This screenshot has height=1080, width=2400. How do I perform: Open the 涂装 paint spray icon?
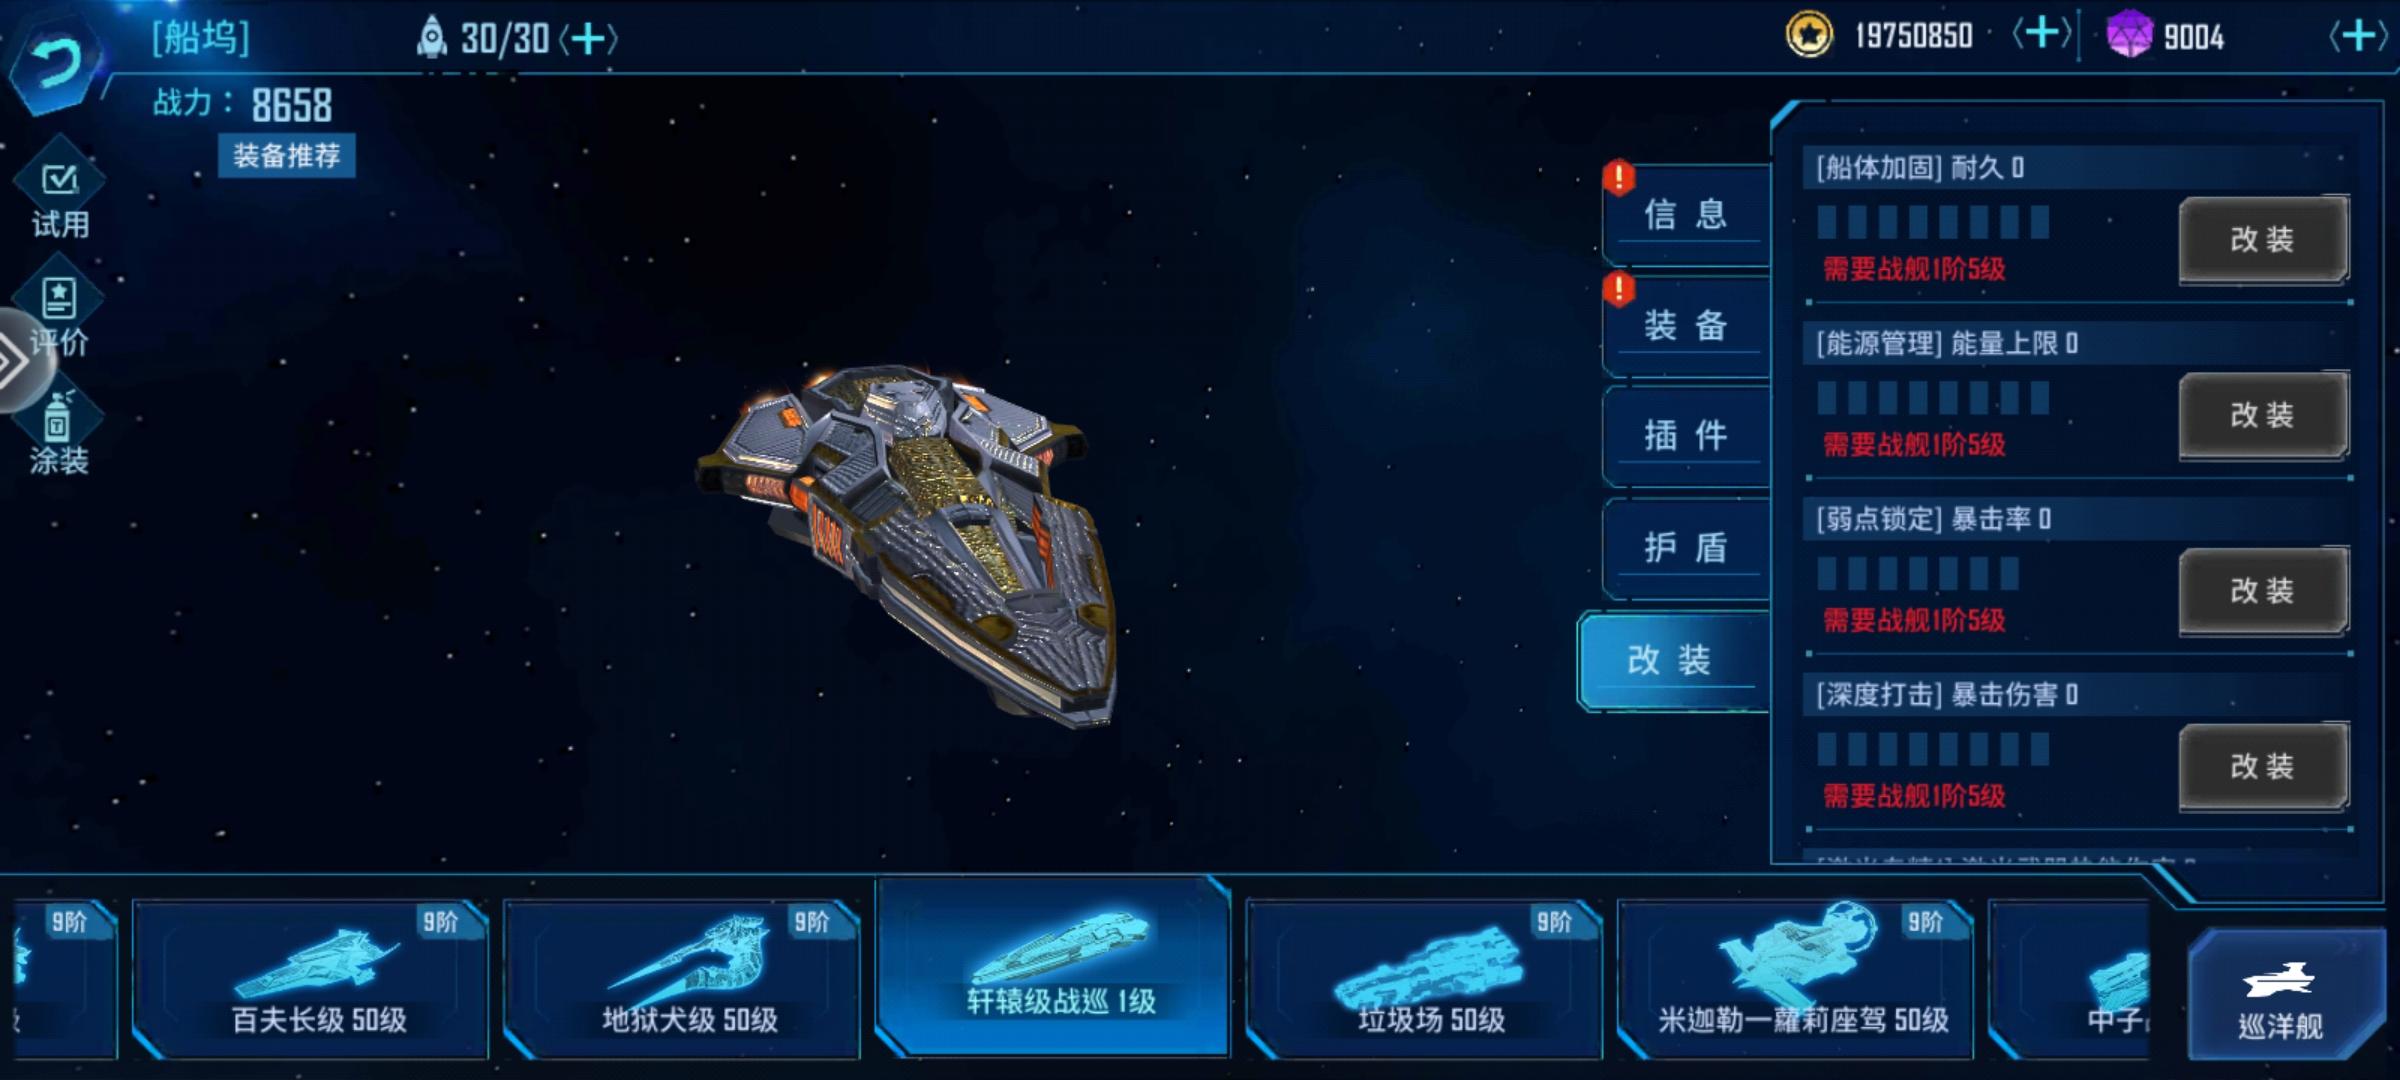(x=60, y=430)
